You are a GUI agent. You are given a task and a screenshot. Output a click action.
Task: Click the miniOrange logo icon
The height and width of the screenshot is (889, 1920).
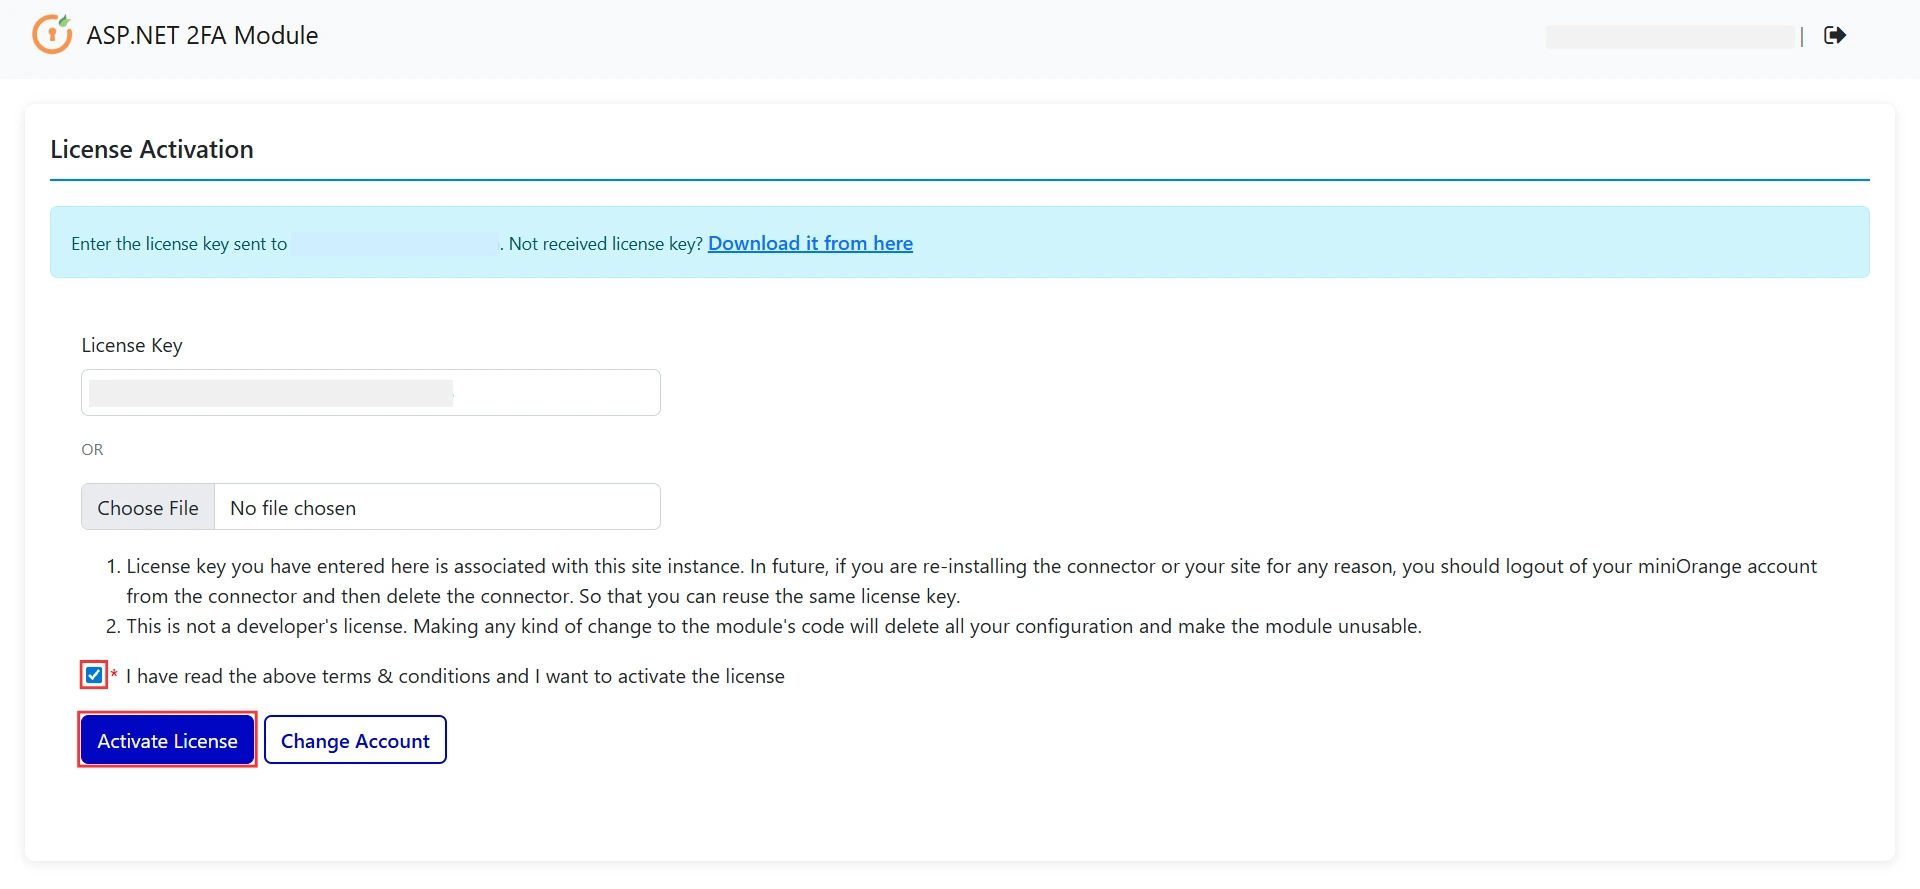[x=52, y=34]
